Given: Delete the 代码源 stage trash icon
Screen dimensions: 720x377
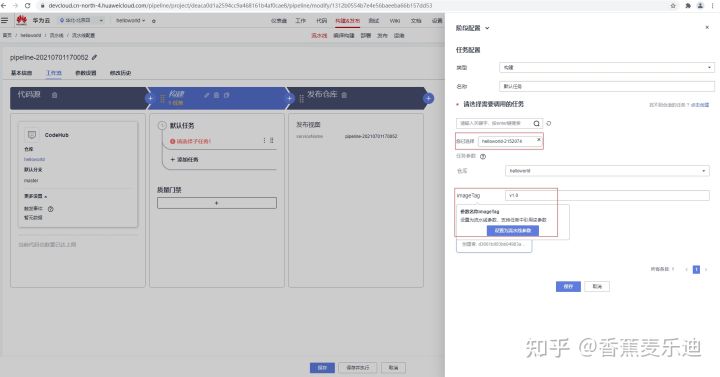Looking at the screenshot, I should coord(54,95).
